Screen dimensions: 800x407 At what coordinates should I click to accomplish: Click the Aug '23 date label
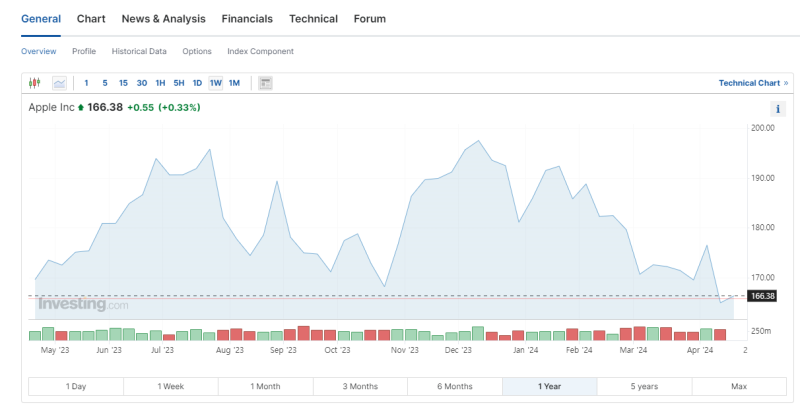(230, 350)
